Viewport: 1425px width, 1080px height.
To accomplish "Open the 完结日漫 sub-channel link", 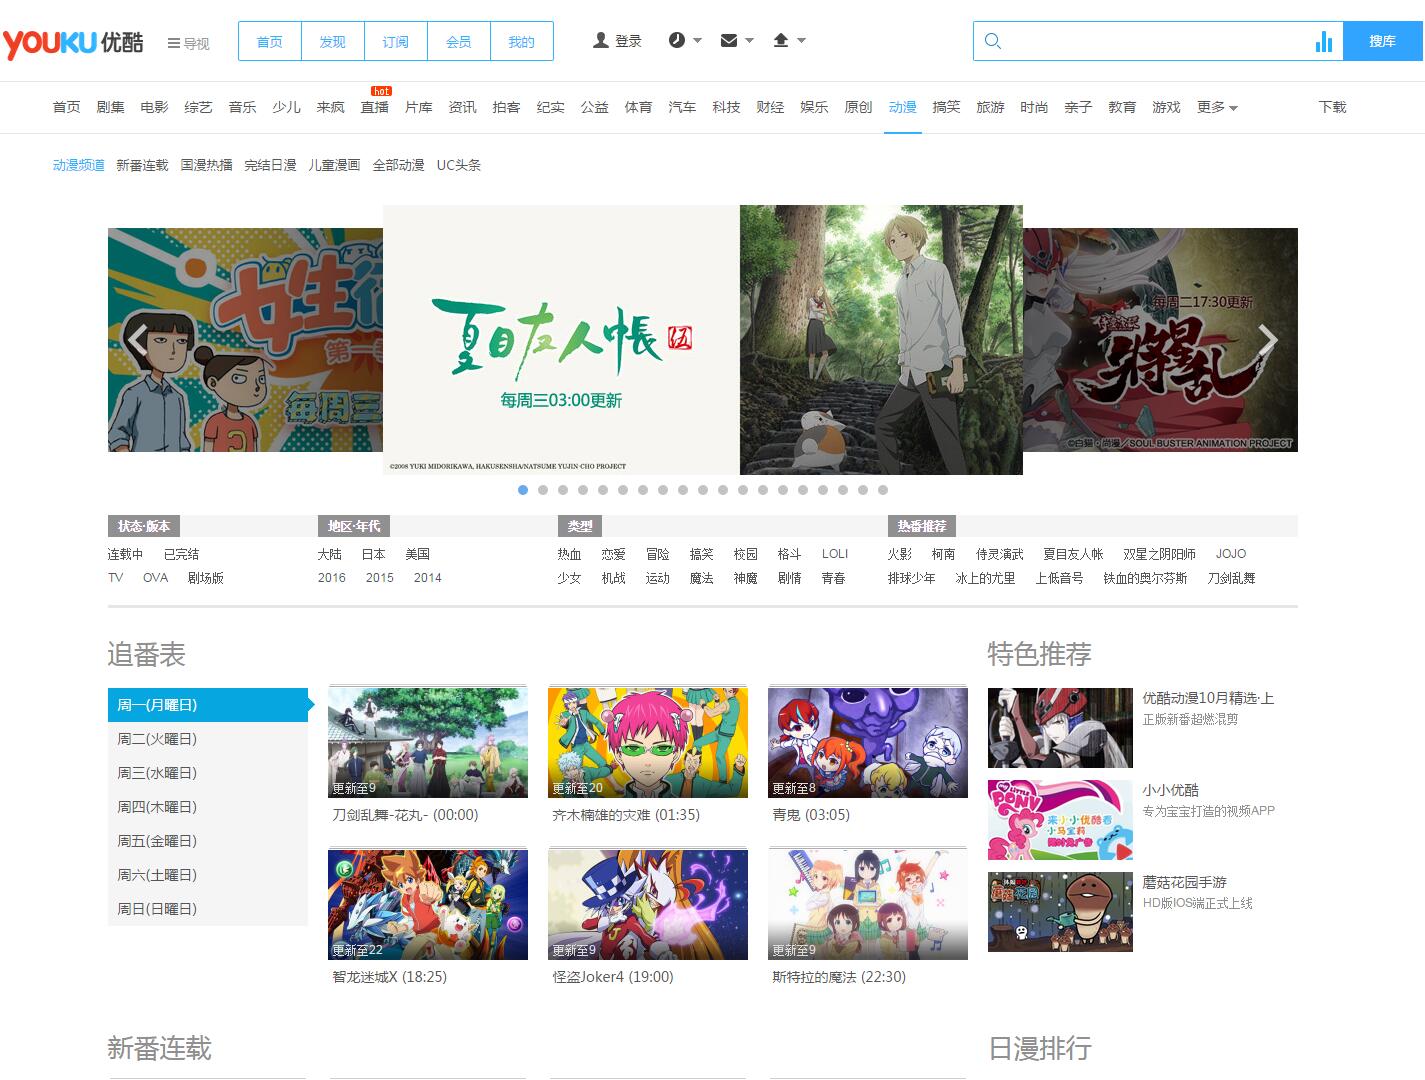I will tap(270, 165).
